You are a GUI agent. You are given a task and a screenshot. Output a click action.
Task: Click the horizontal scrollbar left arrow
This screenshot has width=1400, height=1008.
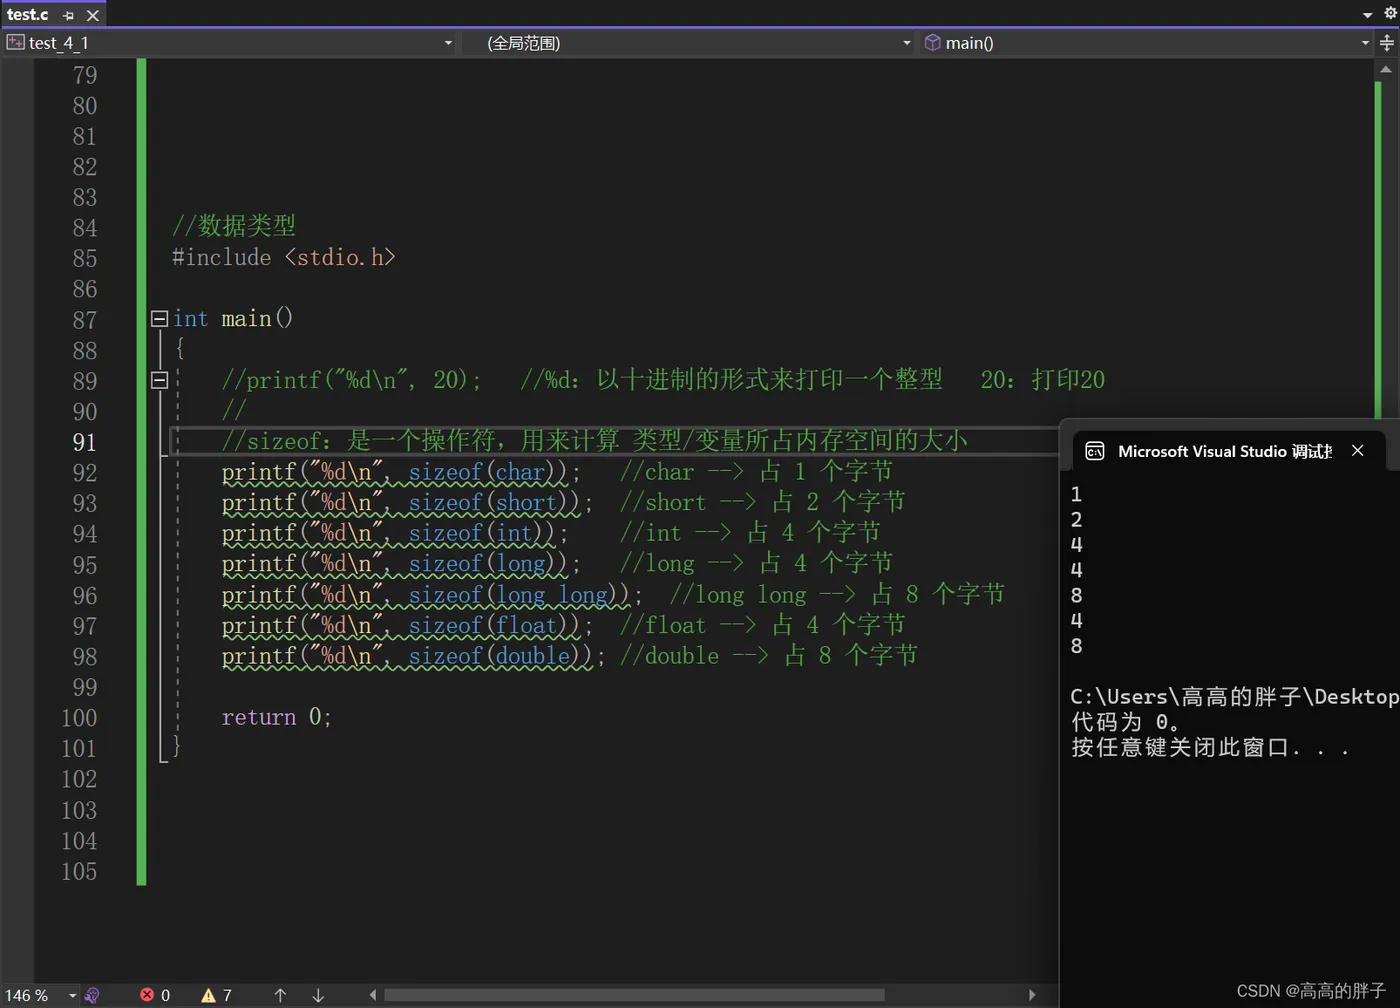pyautogui.click(x=373, y=995)
